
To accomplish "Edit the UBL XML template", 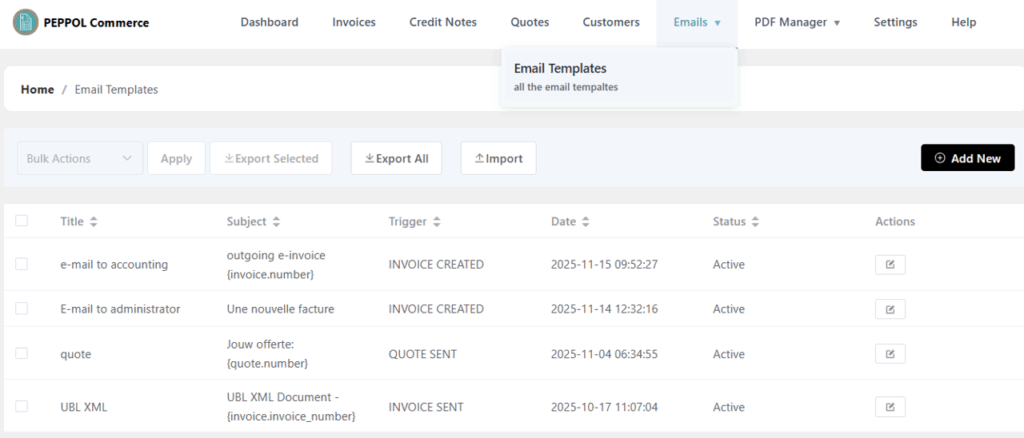I will pyautogui.click(x=890, y=407).
